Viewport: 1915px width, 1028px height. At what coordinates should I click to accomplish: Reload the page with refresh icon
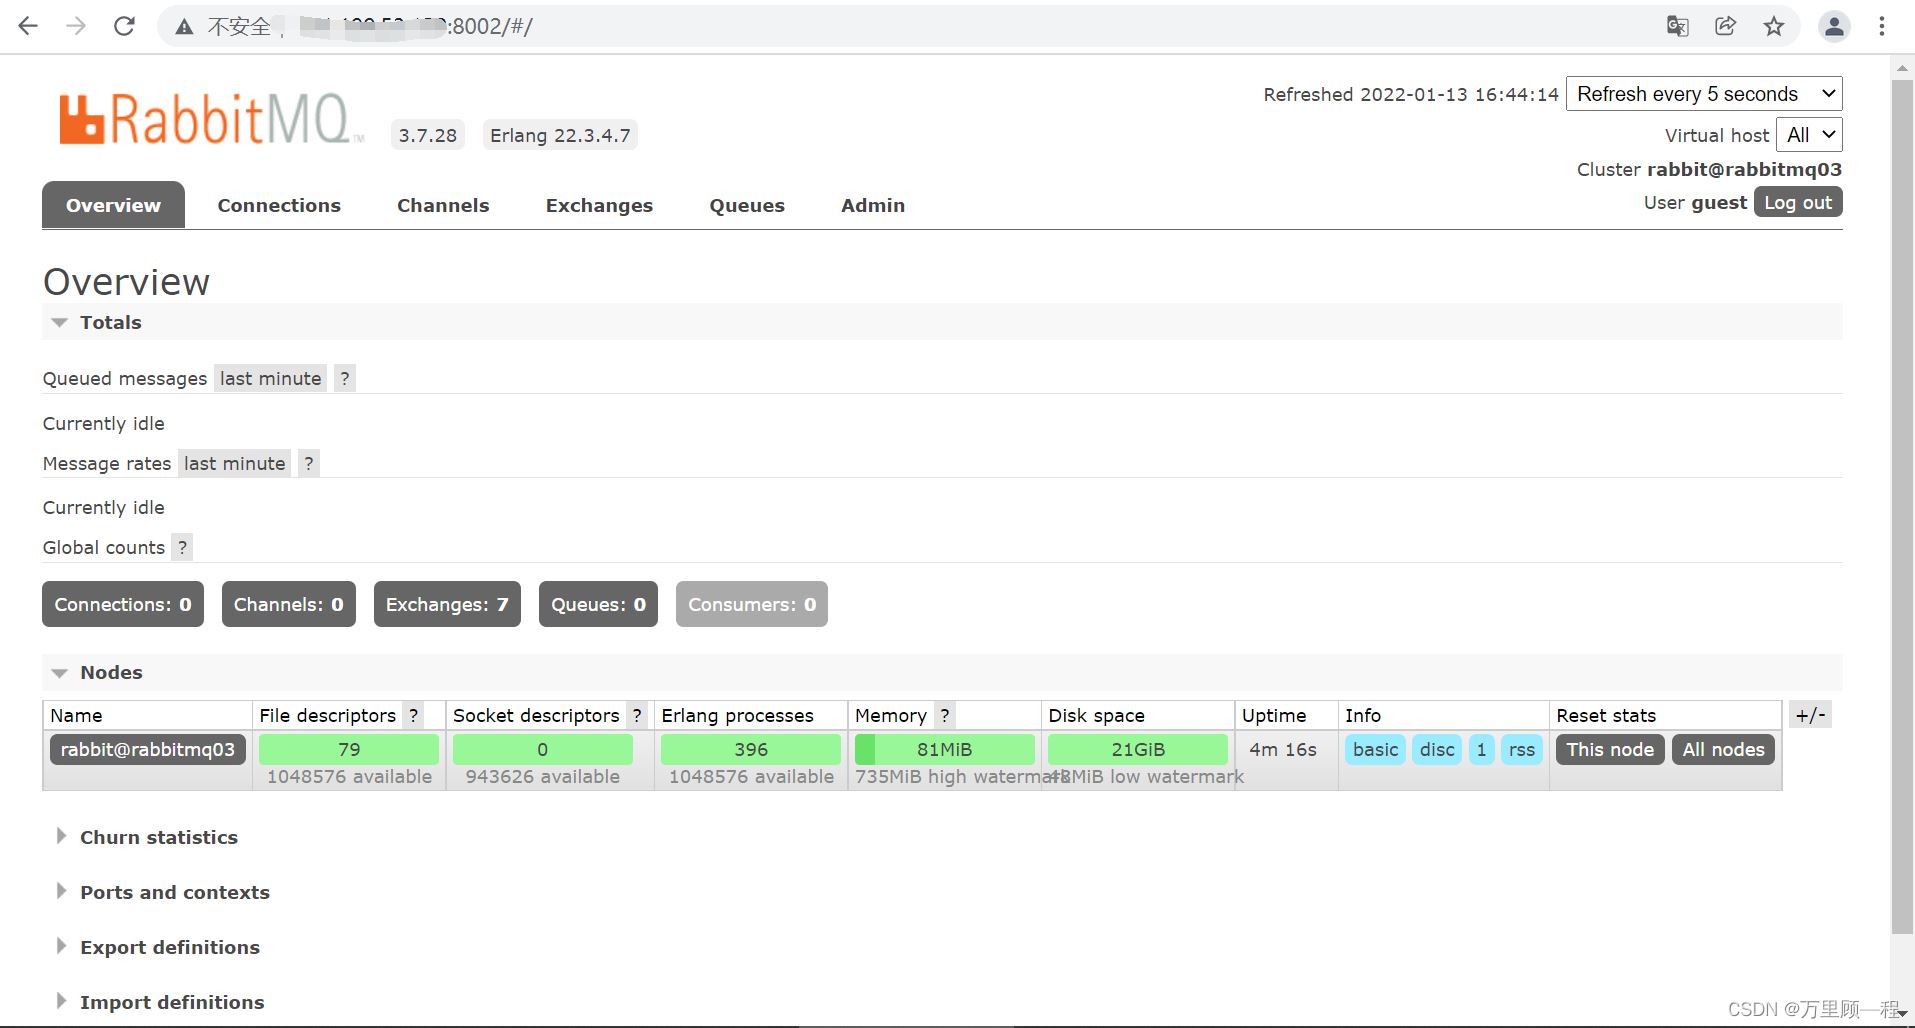[124, 26]
